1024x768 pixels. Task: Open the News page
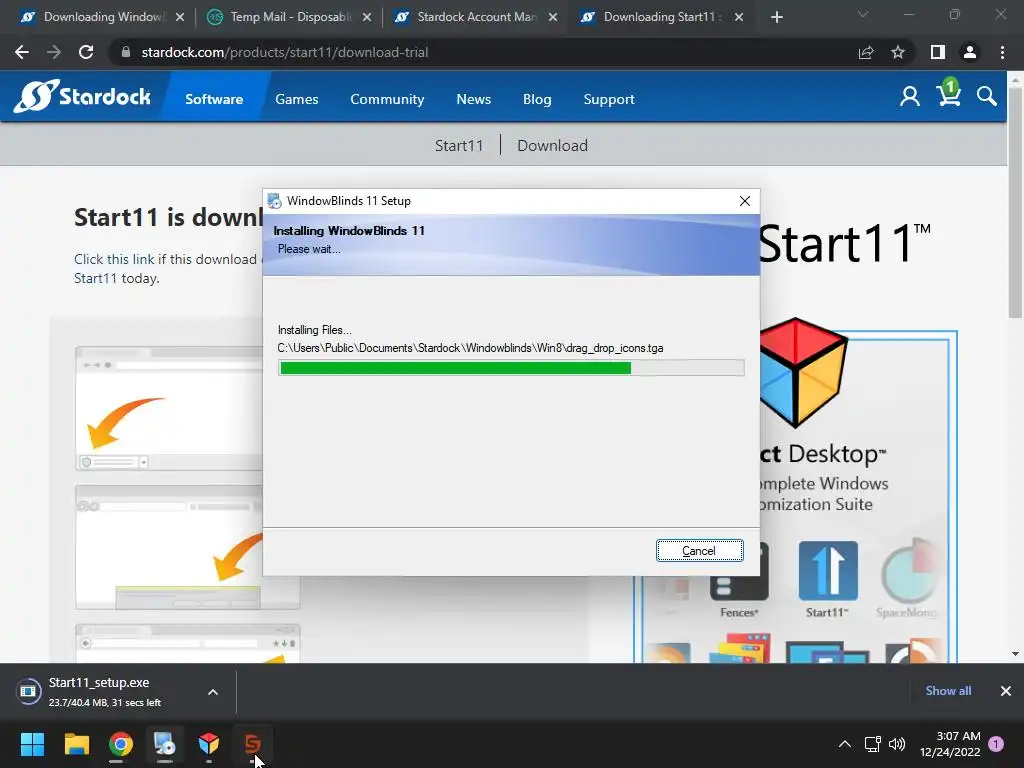coord(473,99)
